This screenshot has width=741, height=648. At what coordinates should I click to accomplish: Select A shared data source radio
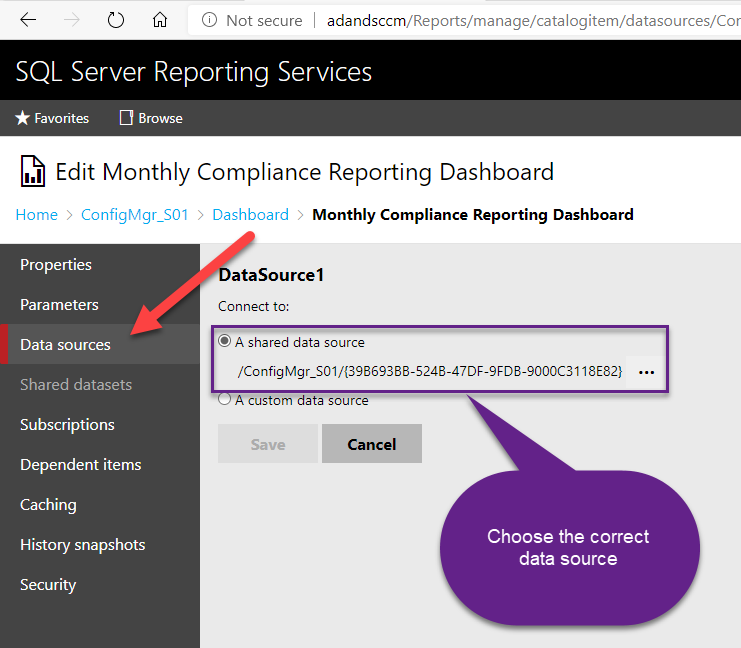click(224, 341)
